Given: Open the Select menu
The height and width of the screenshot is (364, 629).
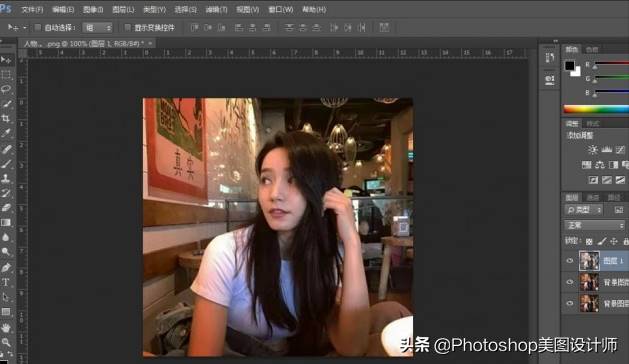Looking at the screenshot, I should (x=185, y=9).
